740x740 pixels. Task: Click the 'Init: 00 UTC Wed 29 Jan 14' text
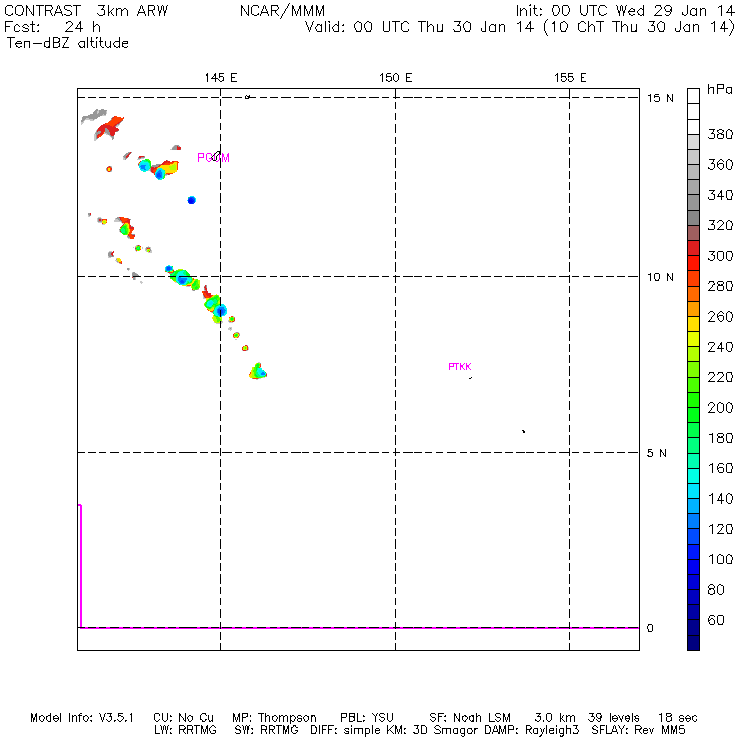click(625, 11)
